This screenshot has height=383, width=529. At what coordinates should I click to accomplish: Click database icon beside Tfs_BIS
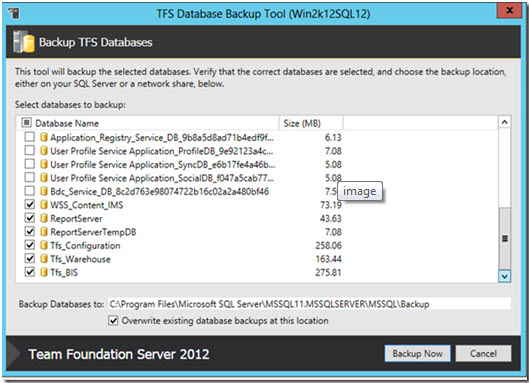coord(44,272)
